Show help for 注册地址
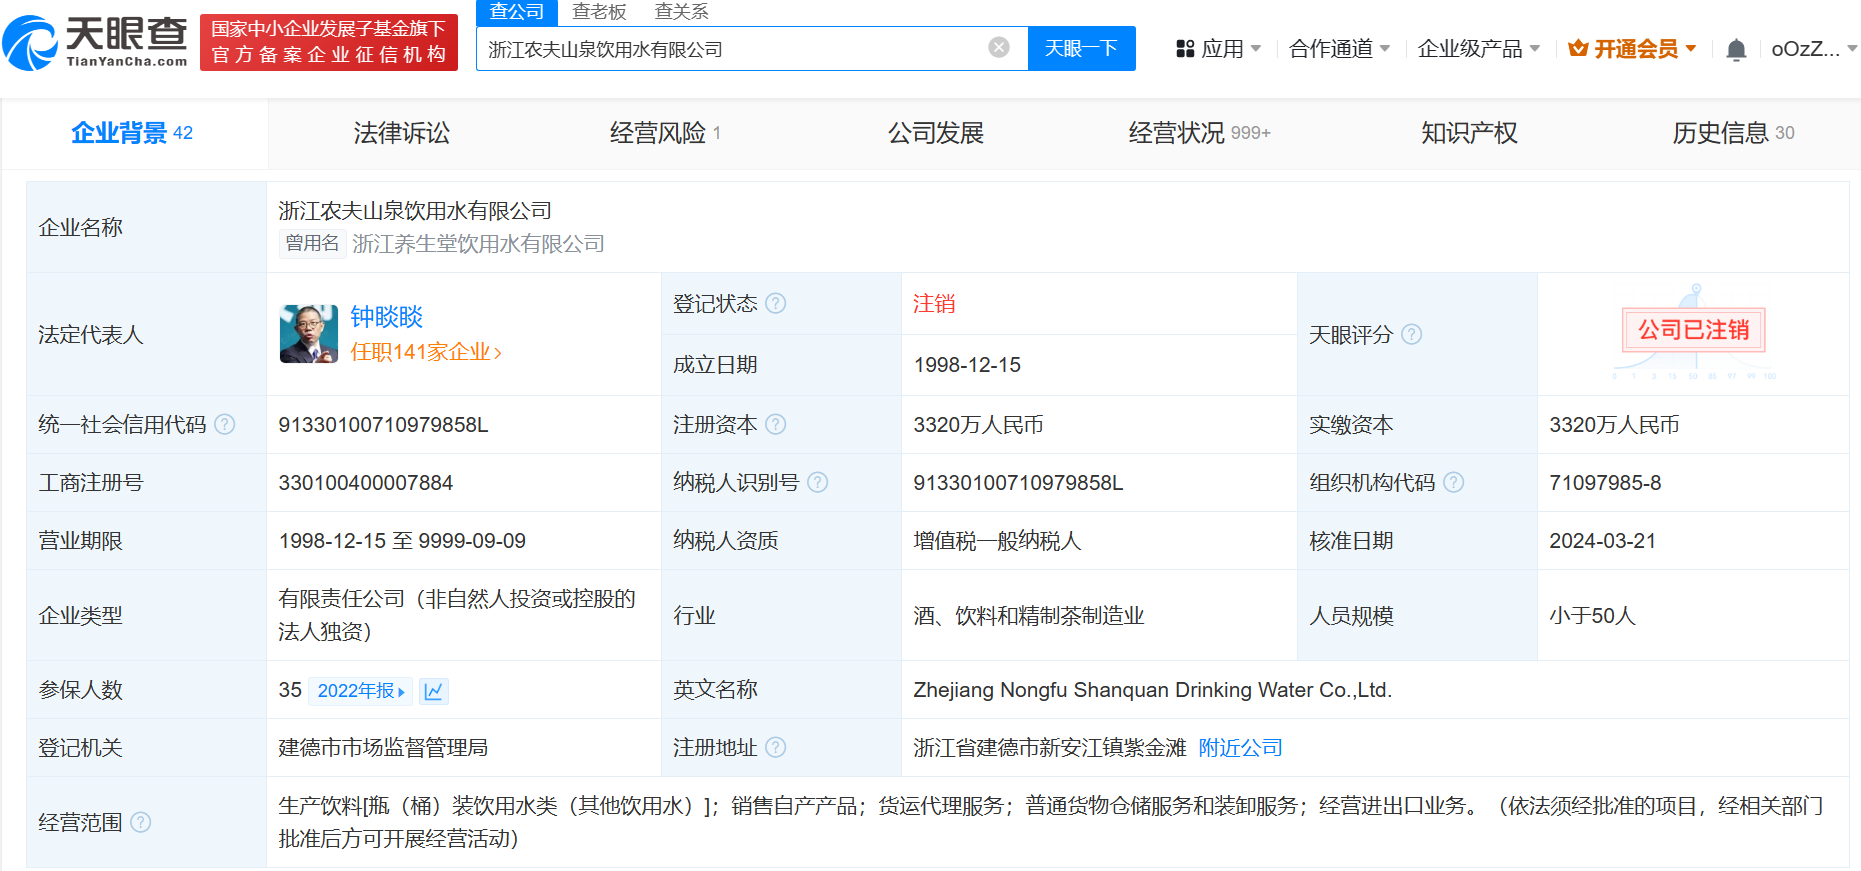Viewport: 1861px width, 871px height. (776, 747)
